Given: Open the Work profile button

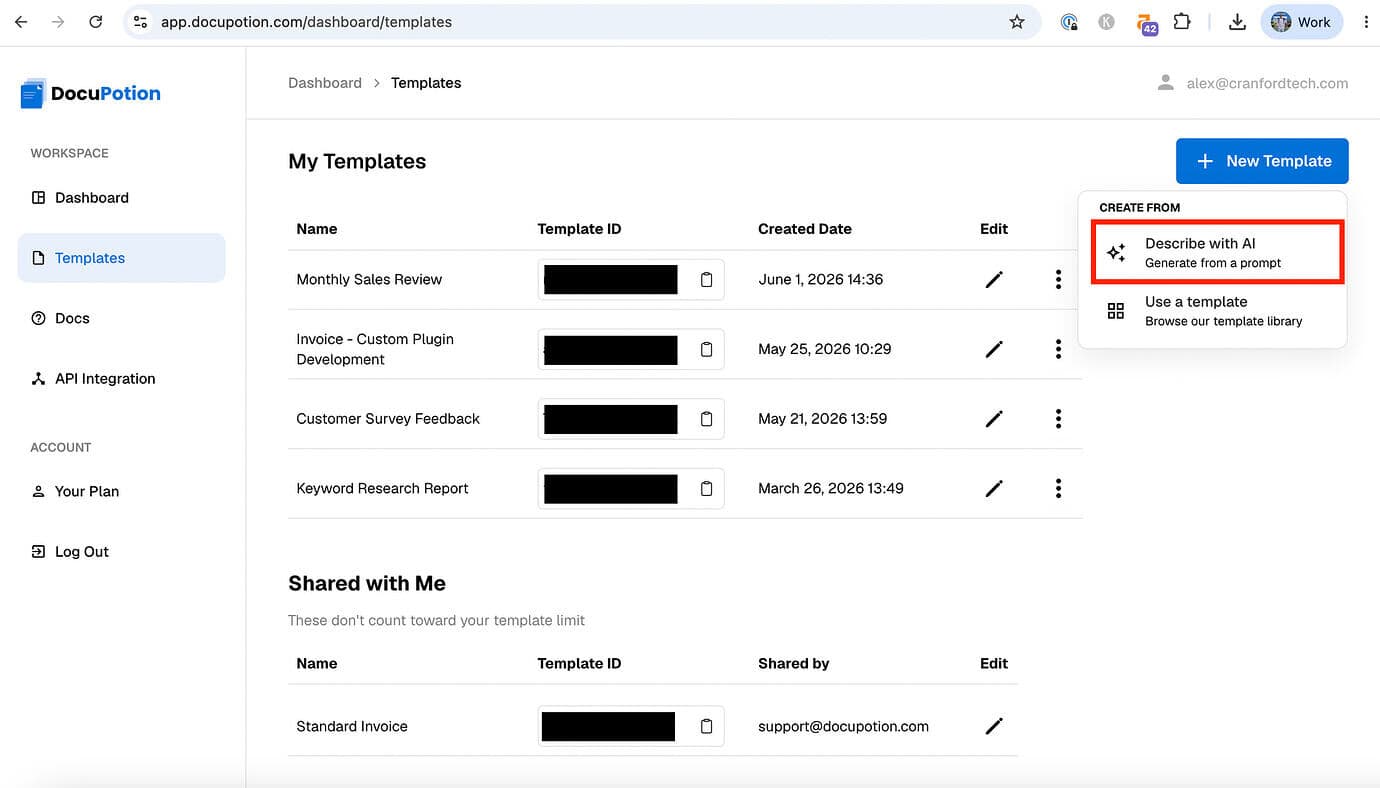Looking at the screenshot, I should click(1301, 21).
